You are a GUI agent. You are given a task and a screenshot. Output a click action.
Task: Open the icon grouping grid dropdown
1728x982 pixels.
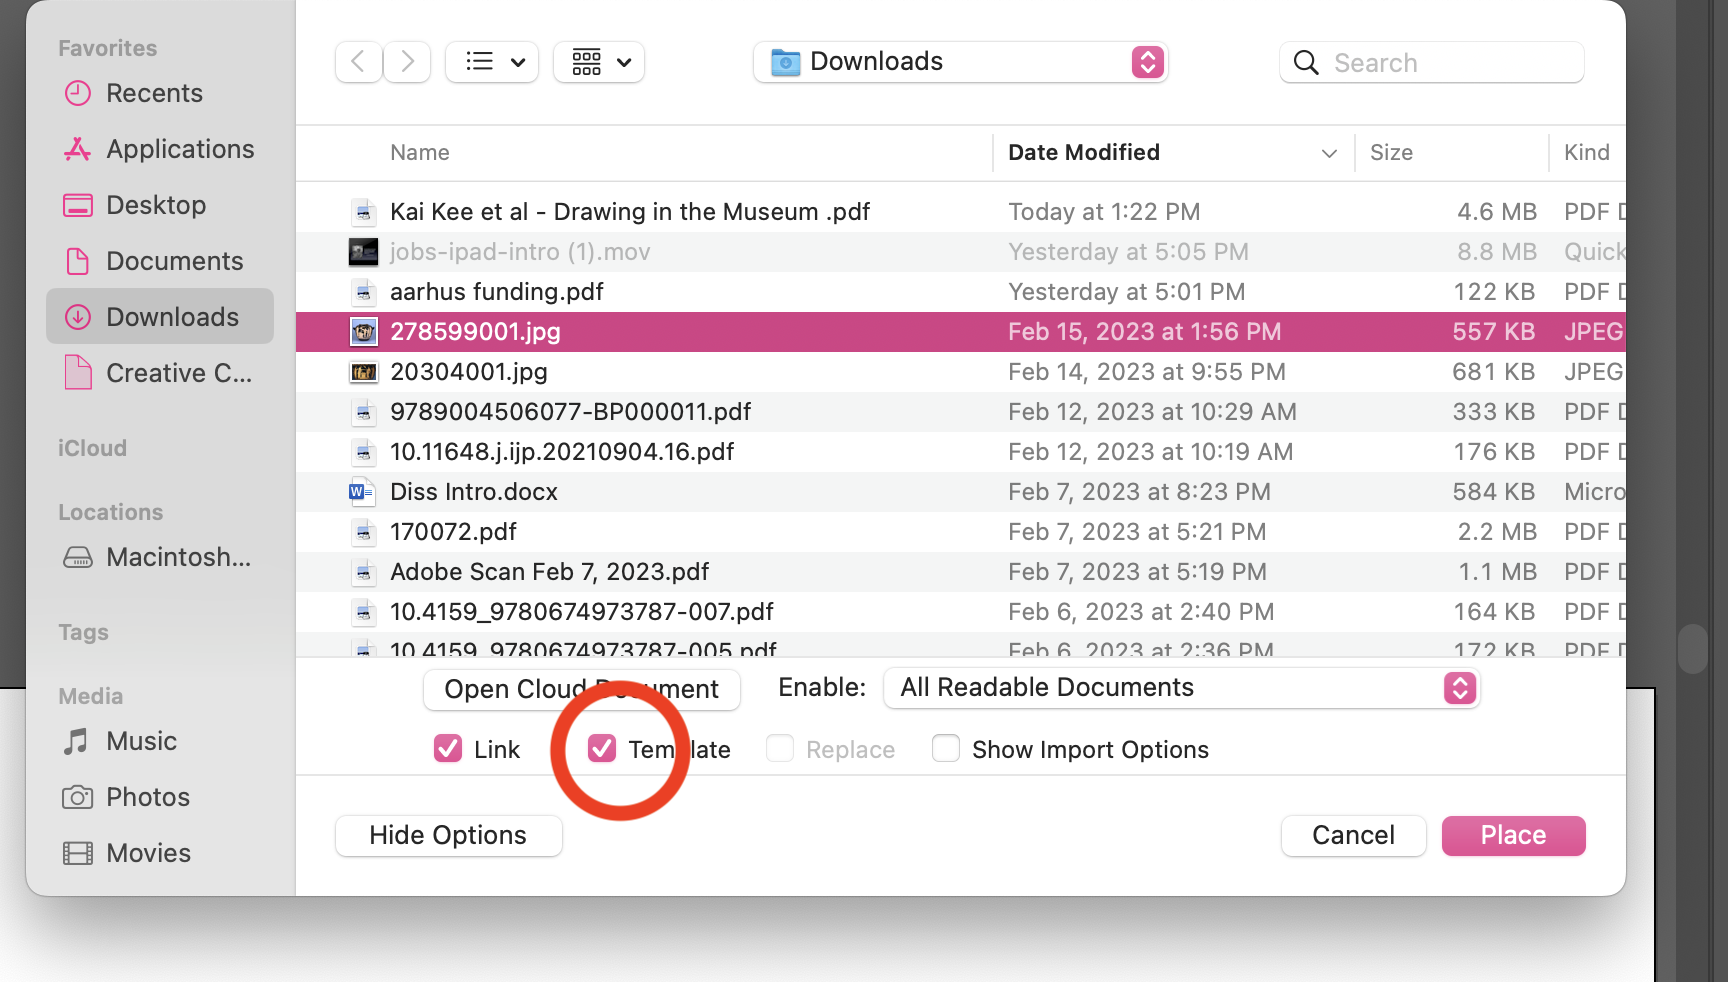[599, 62]
